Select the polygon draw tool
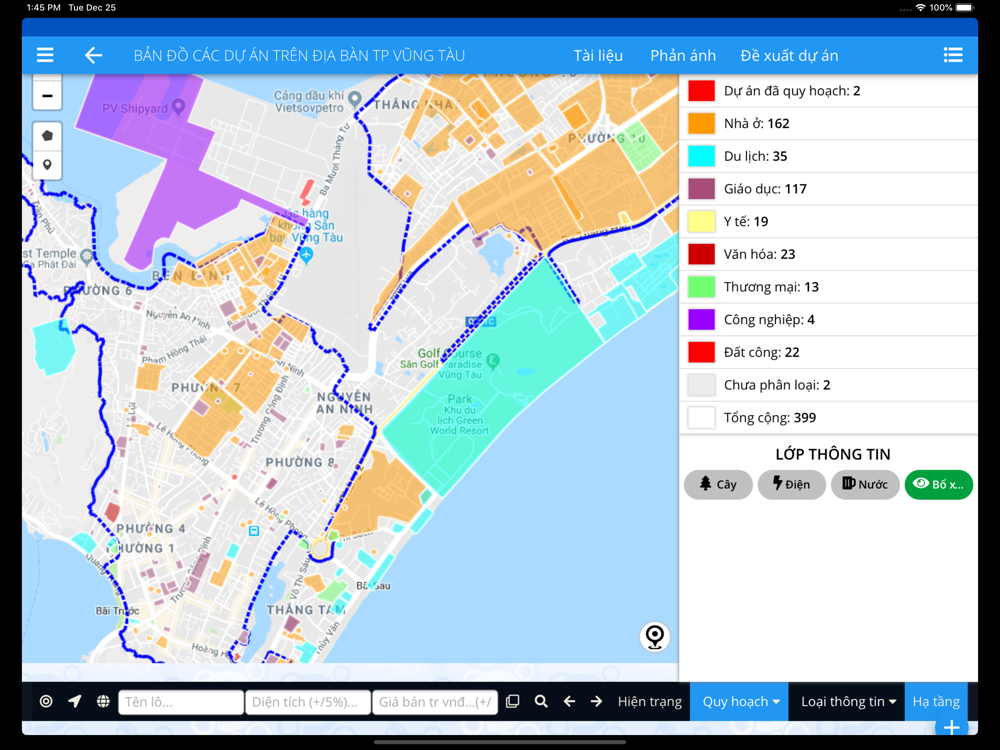1000x750 pixels. click(47, 136)
